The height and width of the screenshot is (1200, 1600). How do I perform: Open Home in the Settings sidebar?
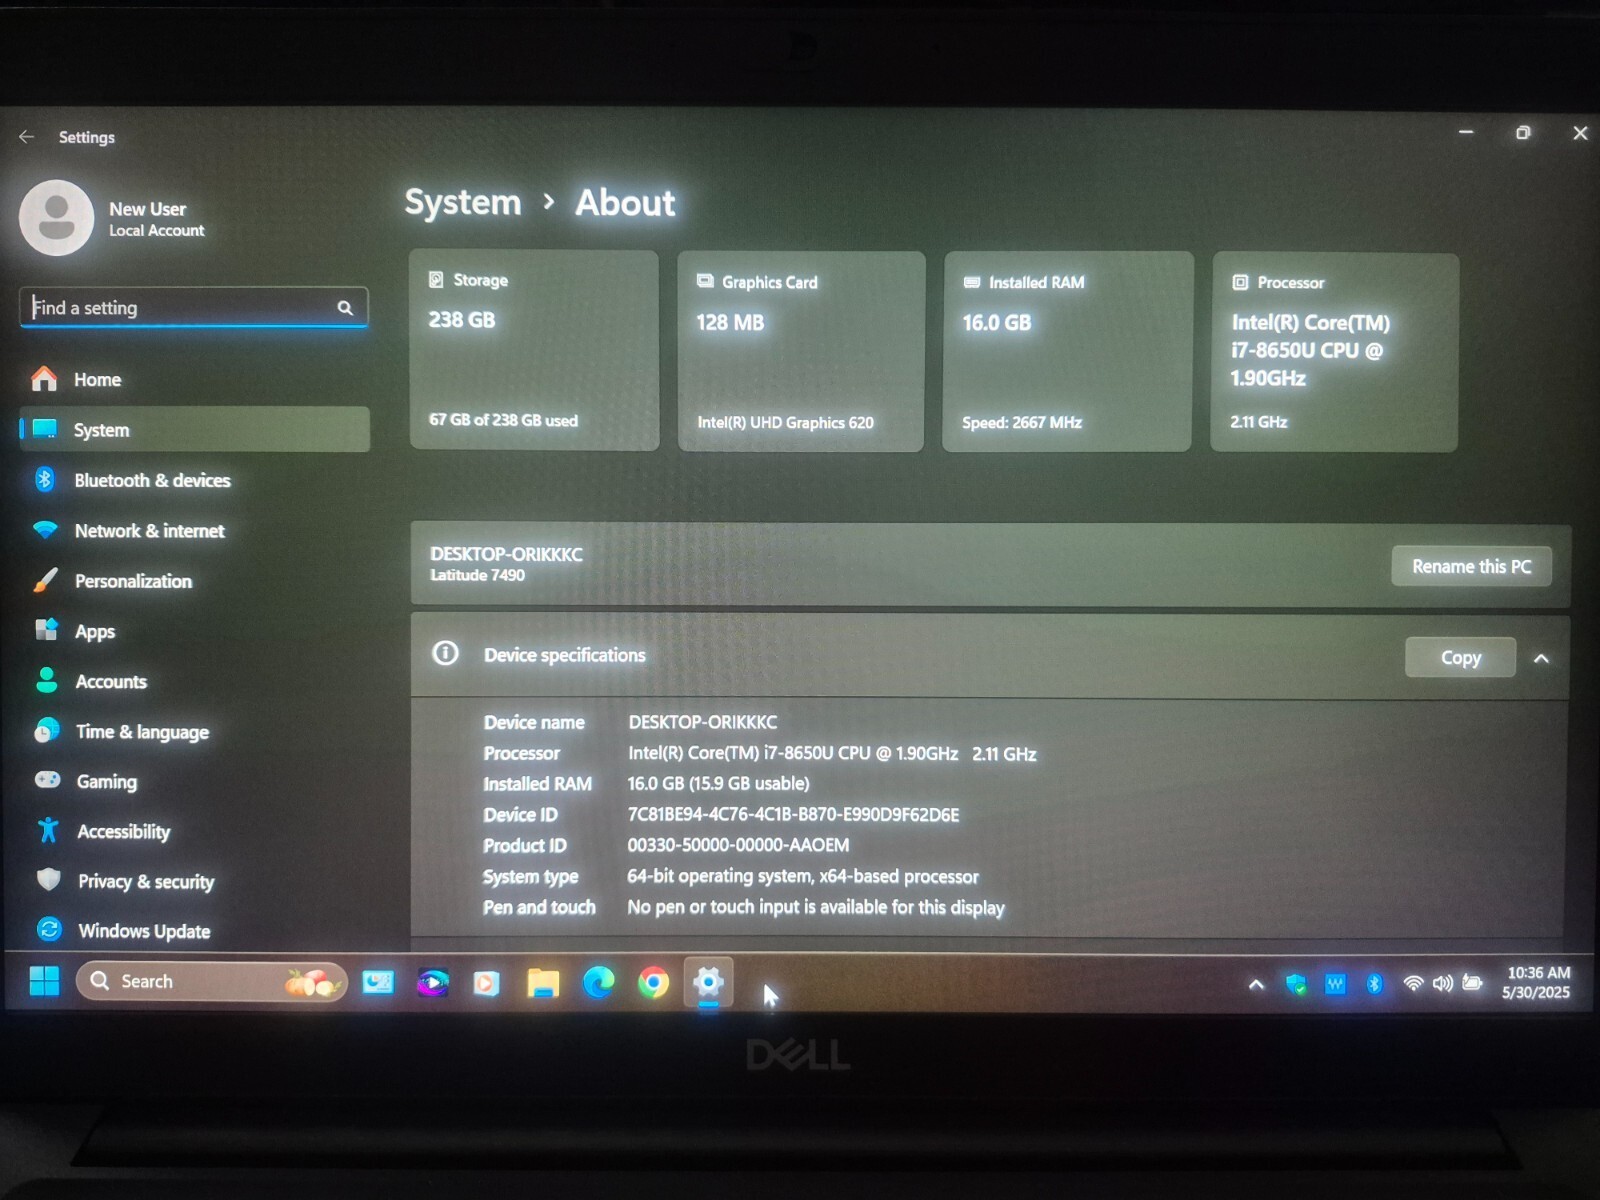click(194, 380)
